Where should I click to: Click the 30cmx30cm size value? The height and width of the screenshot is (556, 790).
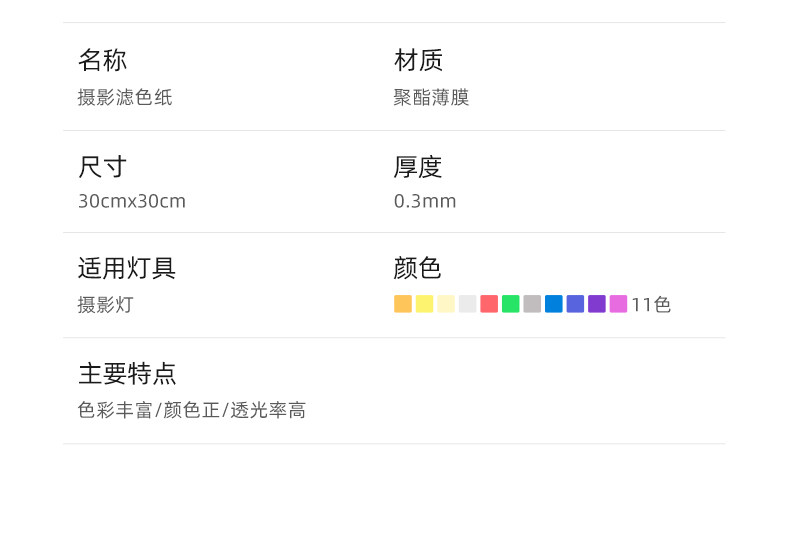132,201
